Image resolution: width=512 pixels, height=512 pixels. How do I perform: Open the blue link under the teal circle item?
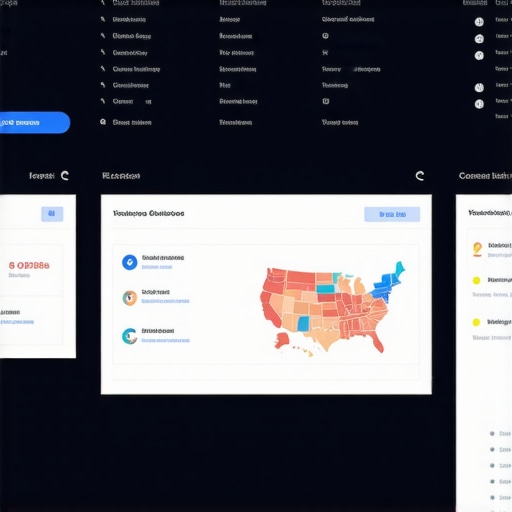165,340
